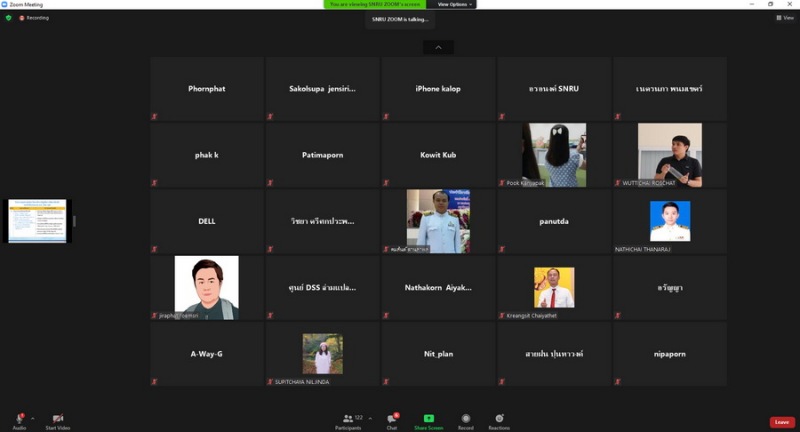
Task: Click the Record icon
Action: [x=465, y=418]
